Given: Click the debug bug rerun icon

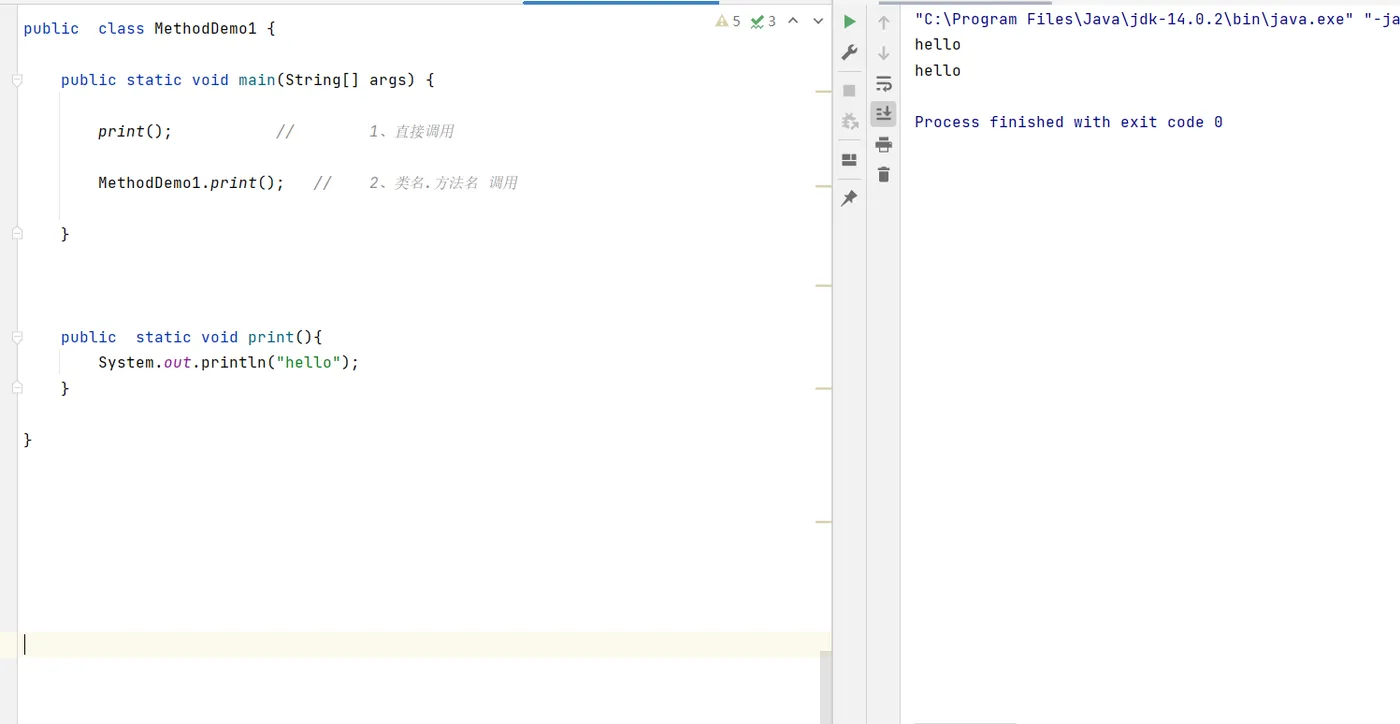Looking at the screenshot, I should click(849, 121).
